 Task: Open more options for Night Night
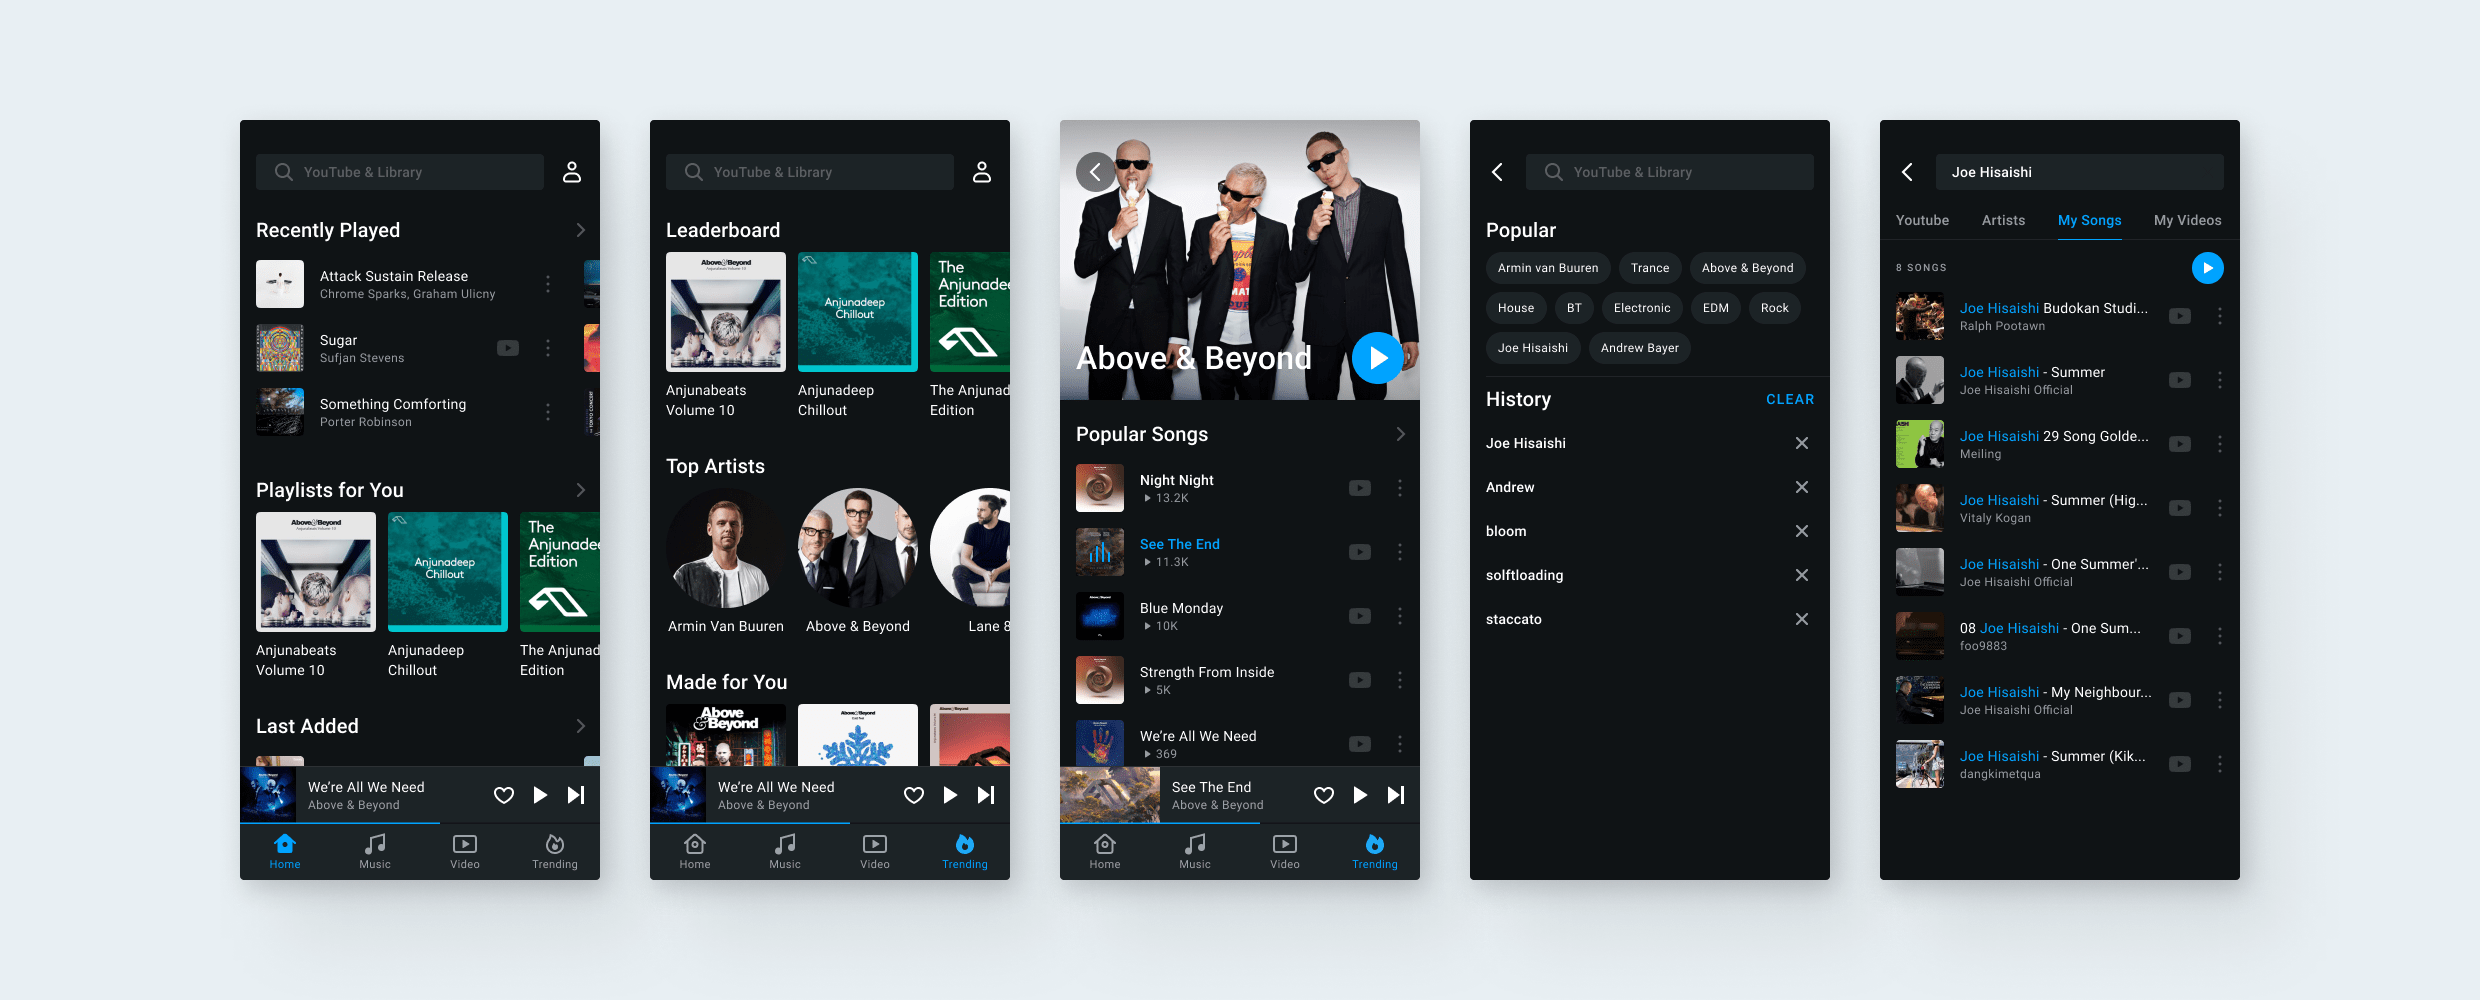pyautogui.click(x=1400, y=488)
